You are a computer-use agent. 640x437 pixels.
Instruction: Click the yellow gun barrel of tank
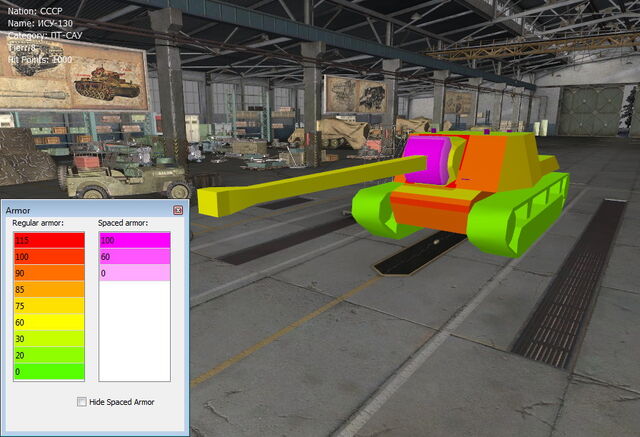(310, 184)
